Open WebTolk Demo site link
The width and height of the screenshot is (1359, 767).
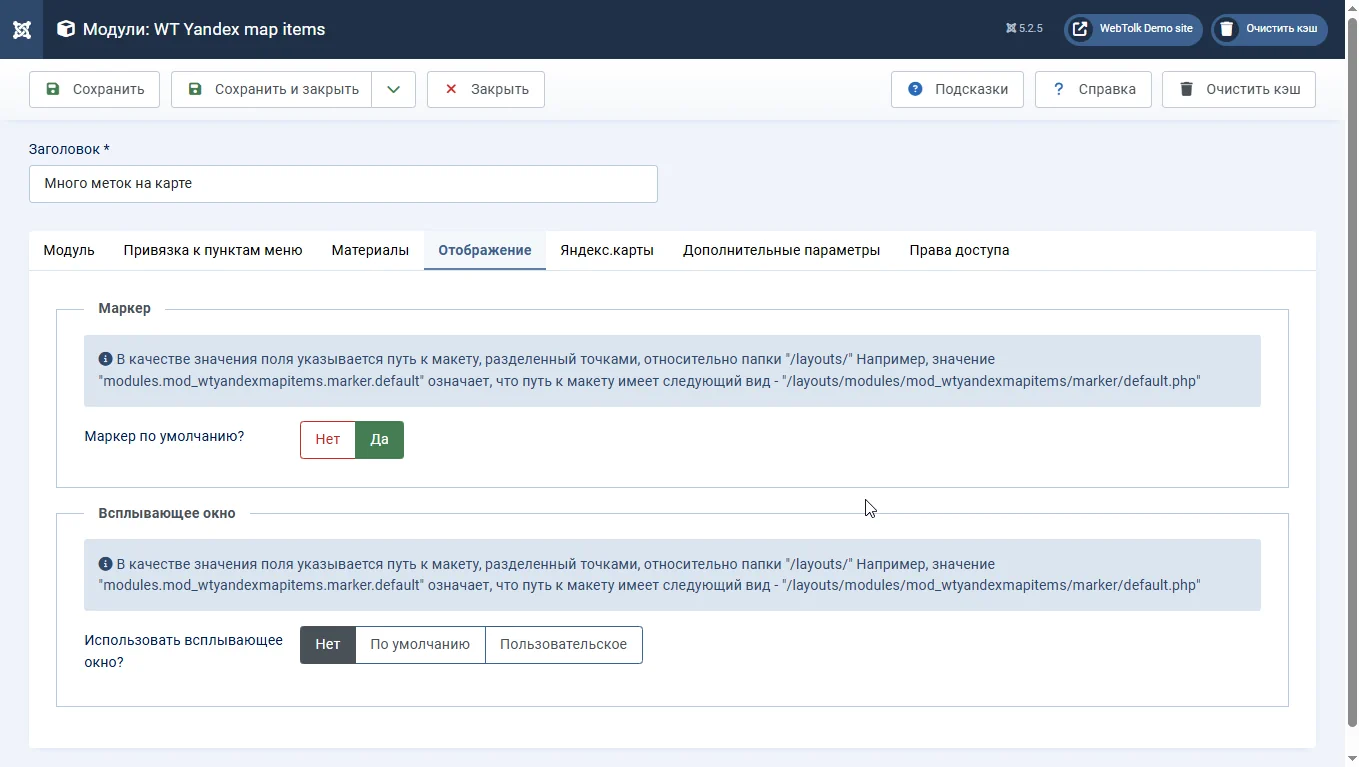click(1134, 29)
